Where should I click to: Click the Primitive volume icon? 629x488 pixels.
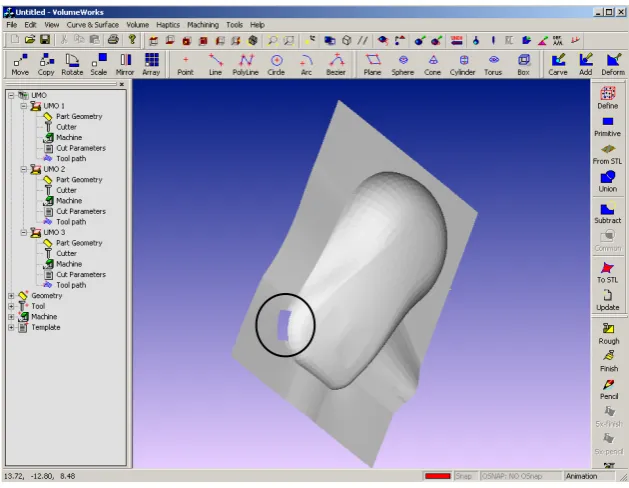click(x=608, y=126)
